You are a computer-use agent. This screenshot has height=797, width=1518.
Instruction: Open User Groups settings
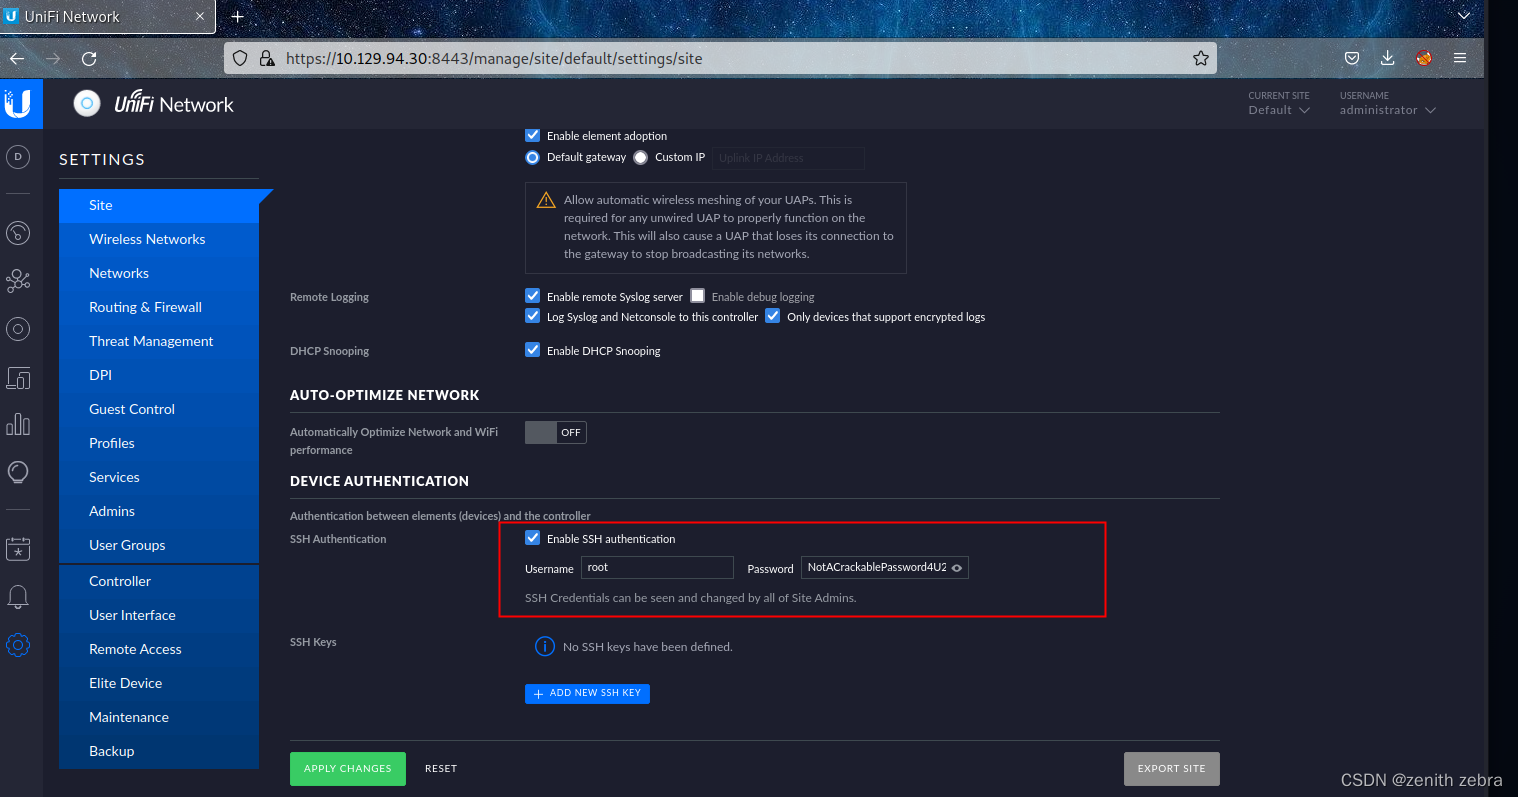point(159,545)
